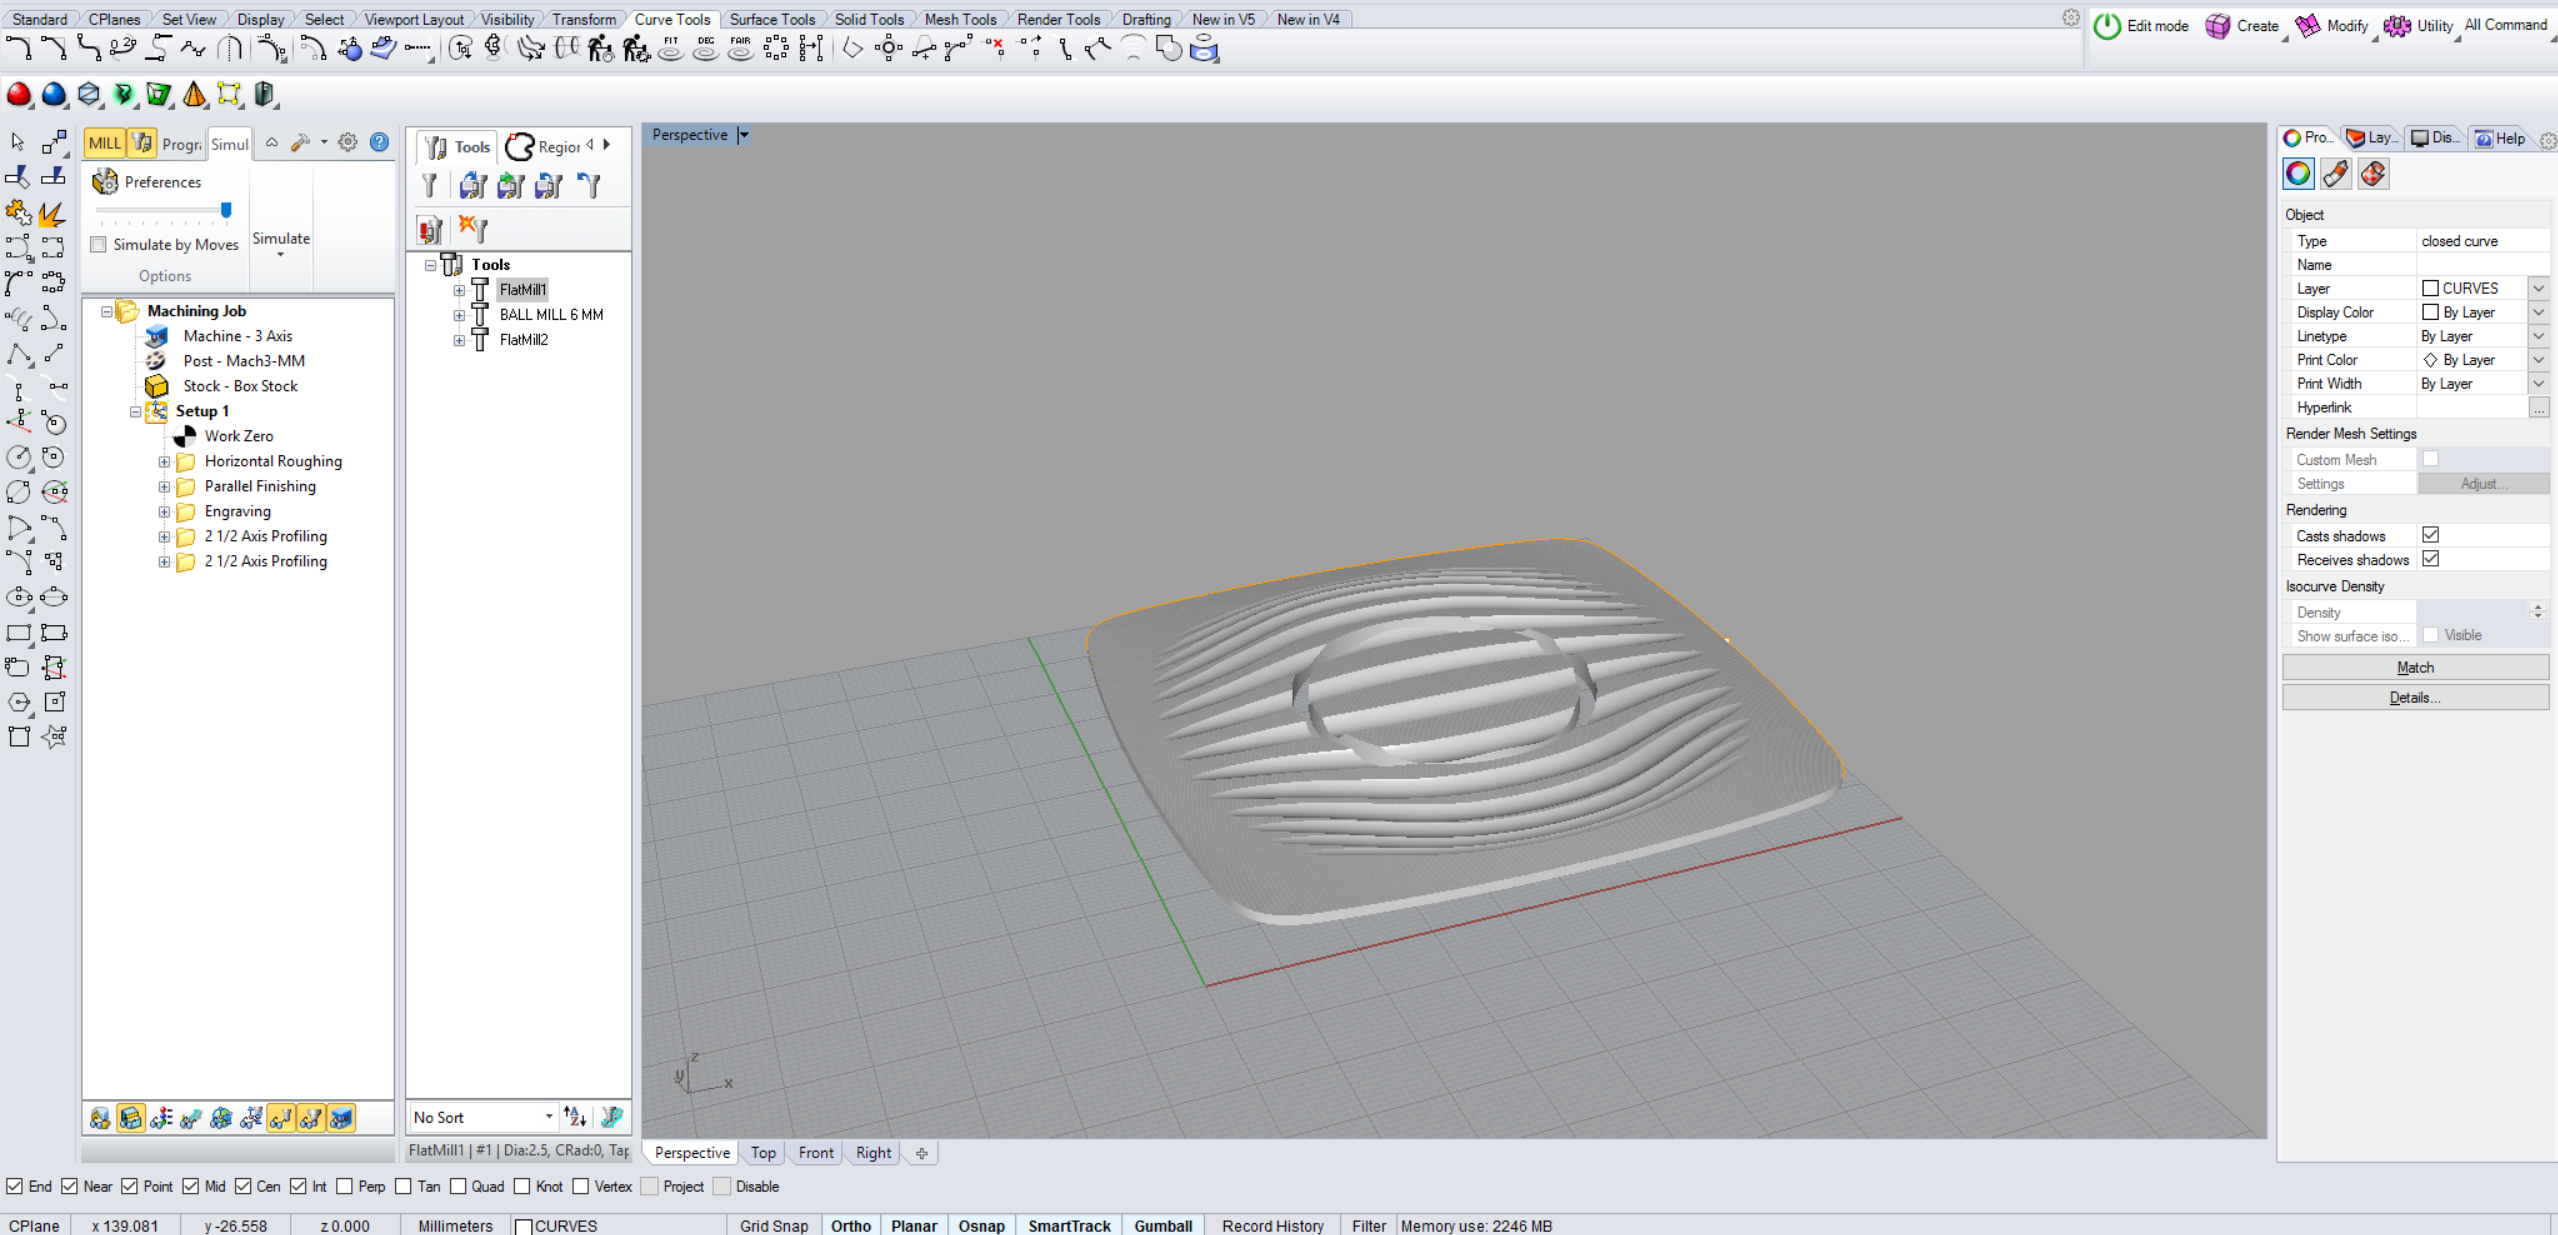Screen dimensions: 2558x1235
Task: Click the puzzle-piece join icon in left sidebar
Action: (x=17, y=212)
